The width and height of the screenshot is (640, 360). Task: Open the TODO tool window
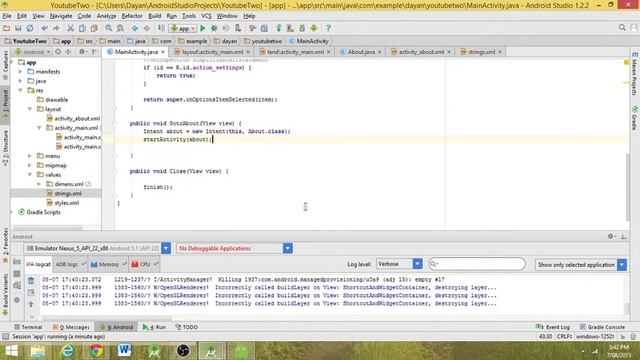click(187, 327)
